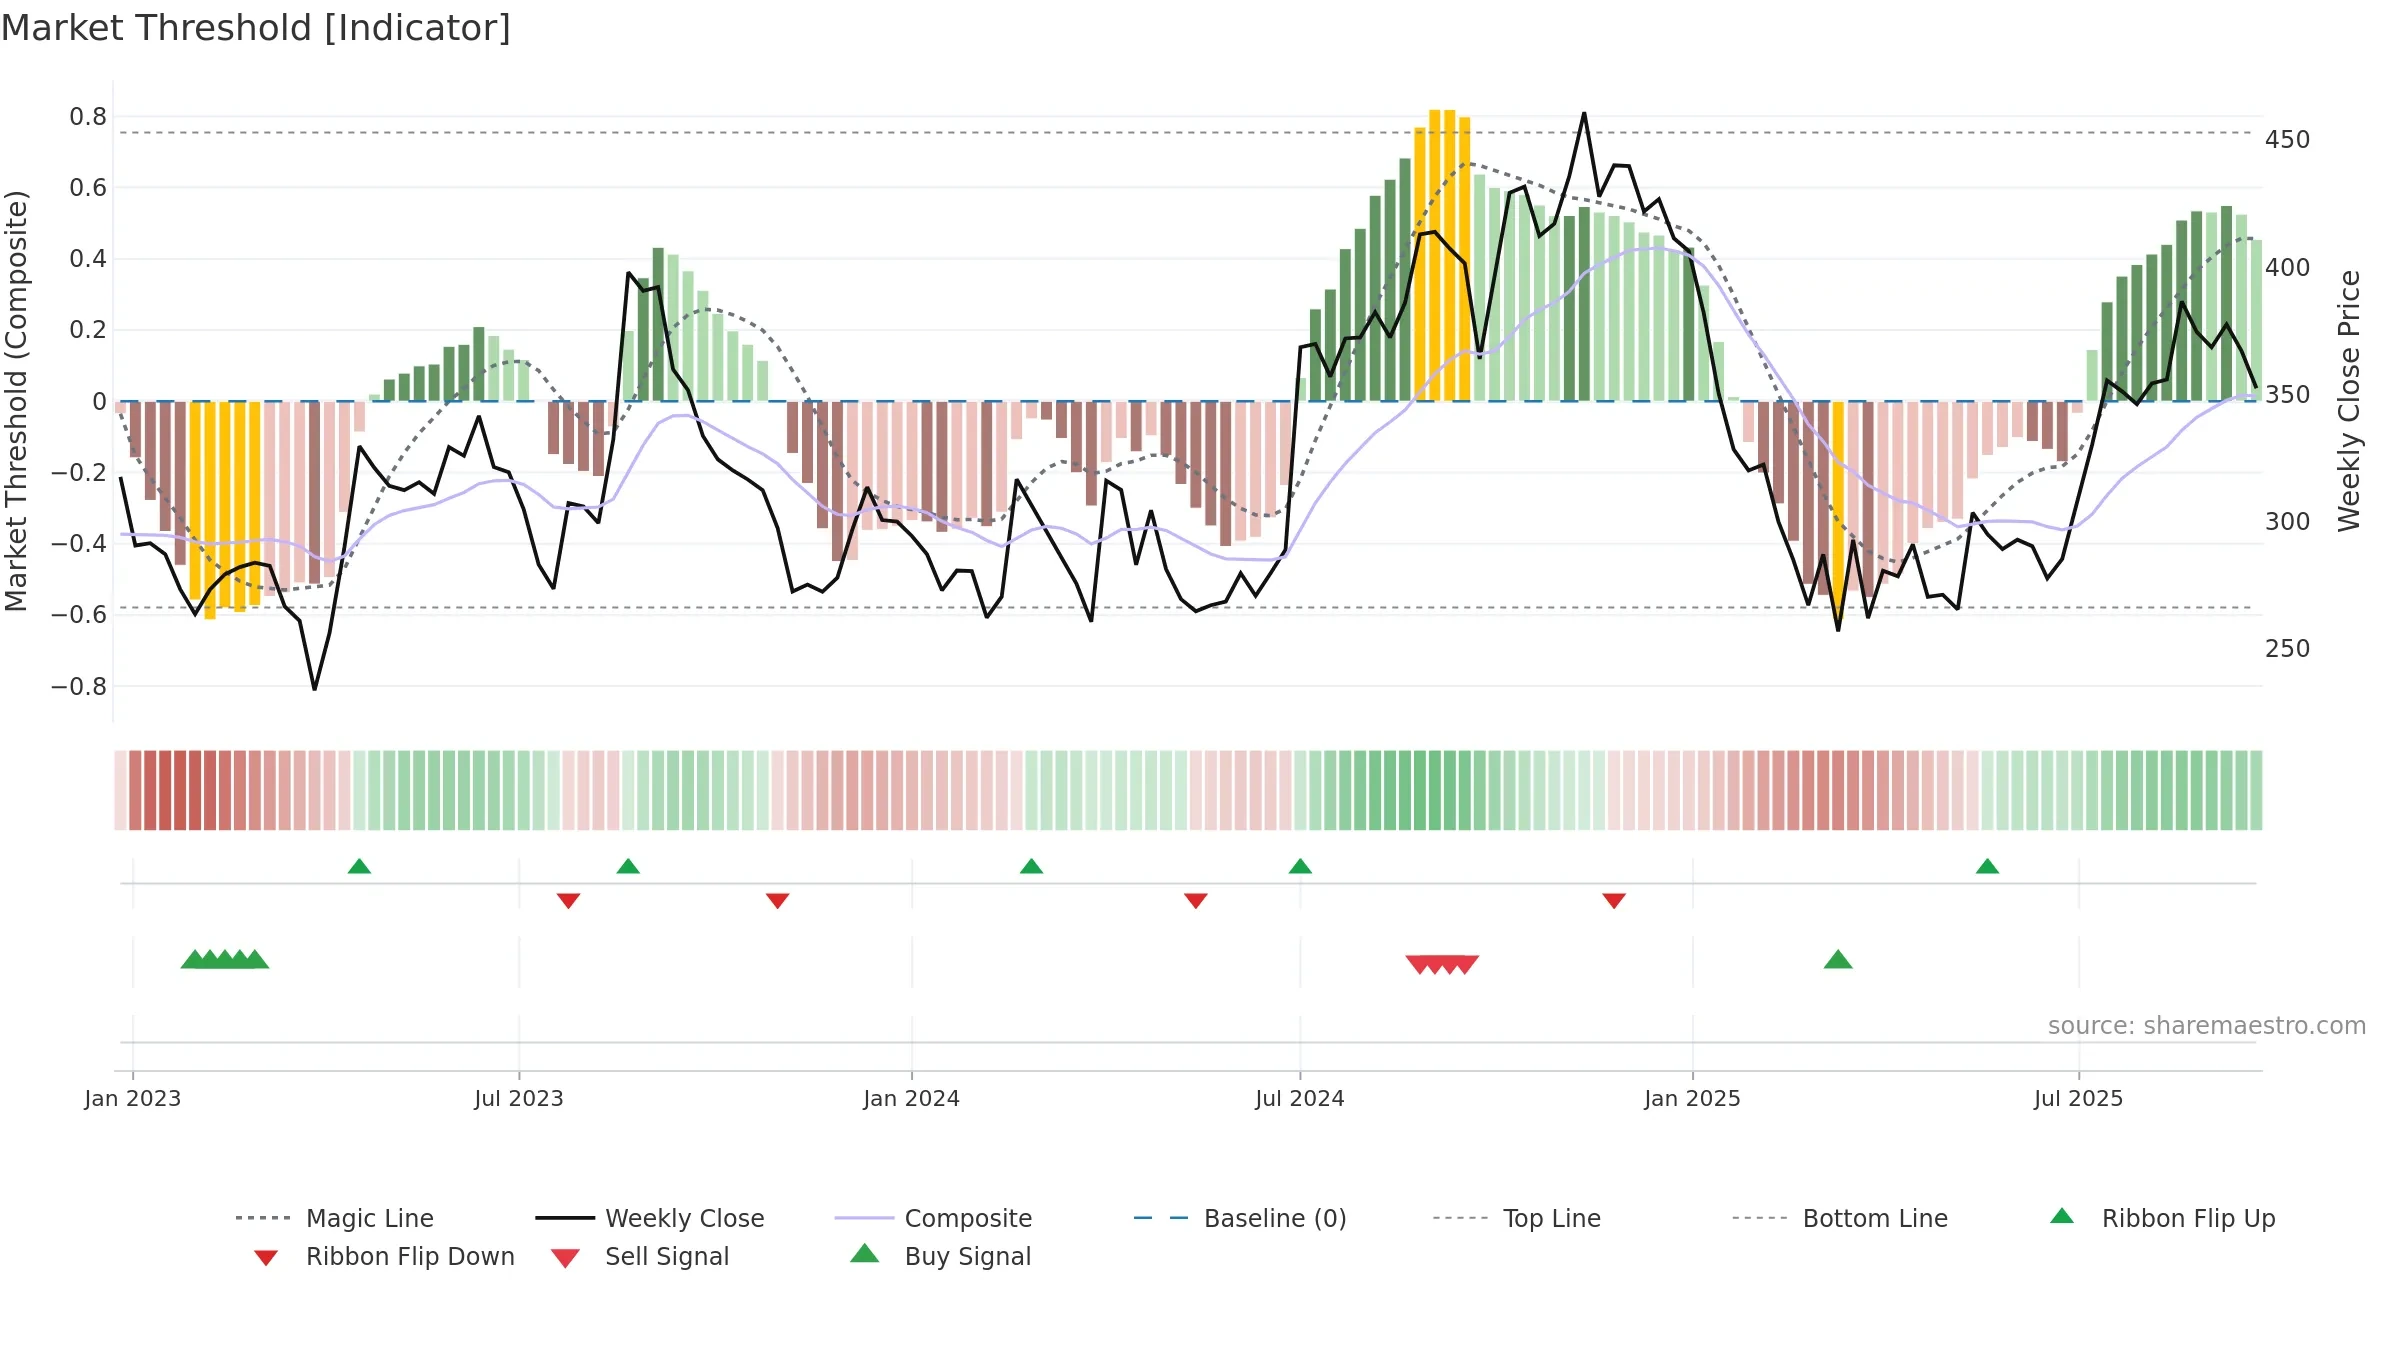This screenshot has width=2400, height=1350.
Task: Click the Jan 2024 x-axis label
Action: 912,1098
